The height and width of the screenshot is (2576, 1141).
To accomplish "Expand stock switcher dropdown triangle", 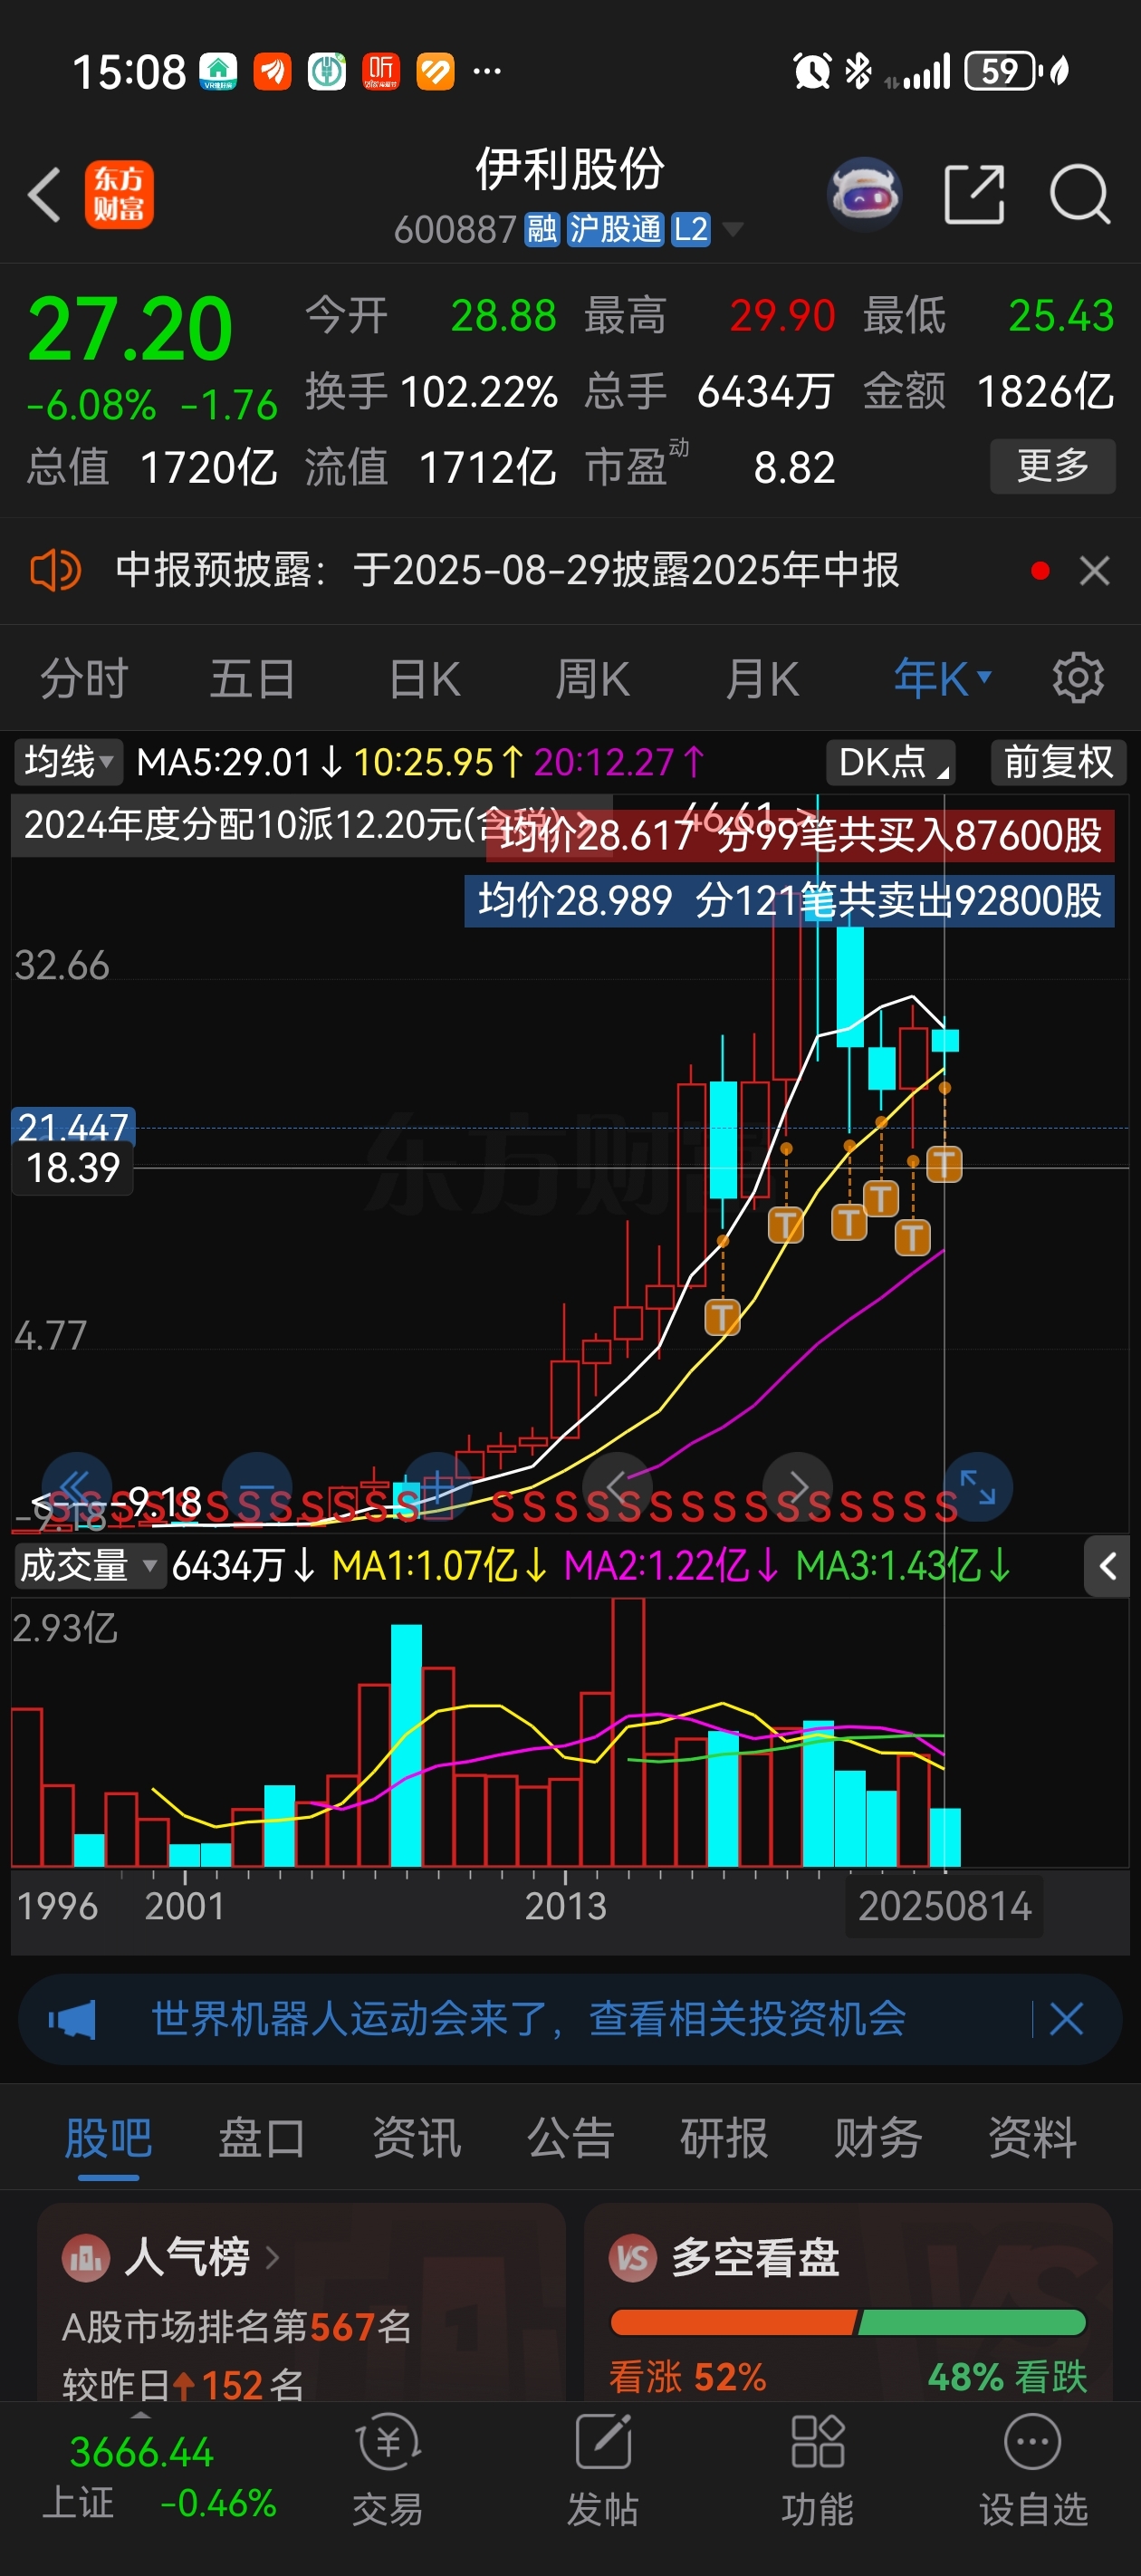I will (733, 230).
